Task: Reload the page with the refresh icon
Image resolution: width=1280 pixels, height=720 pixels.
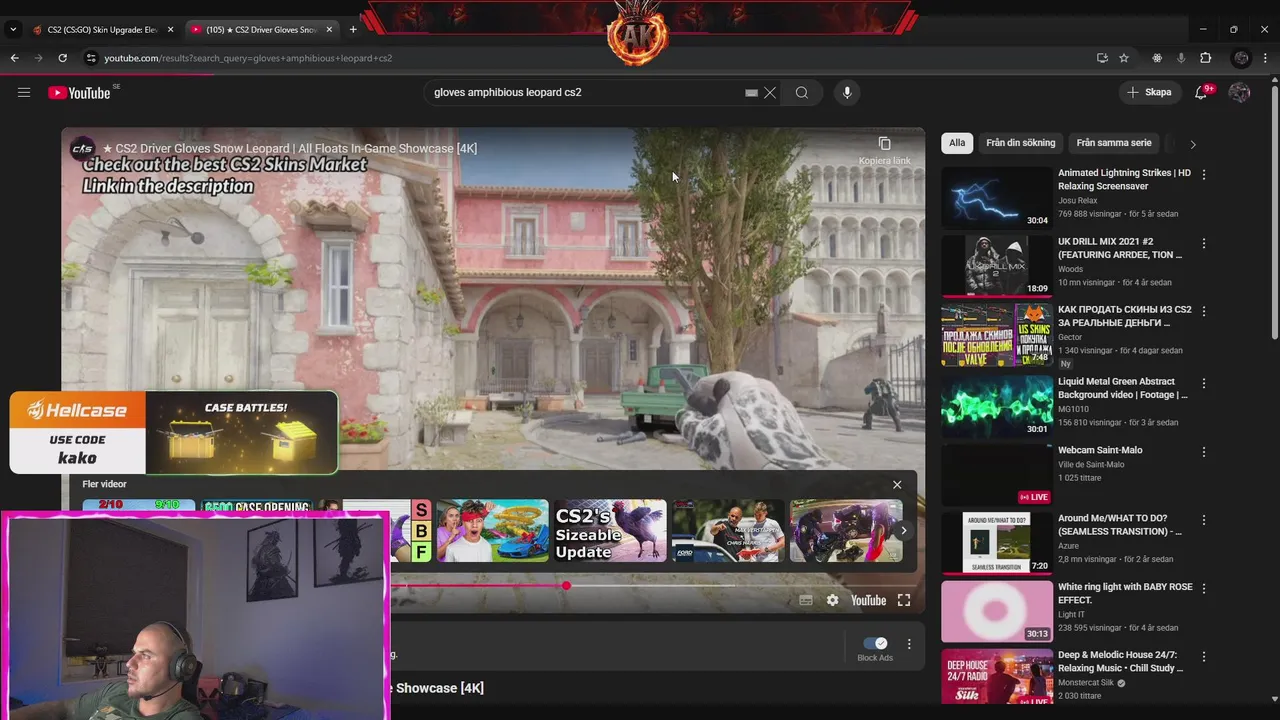Action: (63, 58)
